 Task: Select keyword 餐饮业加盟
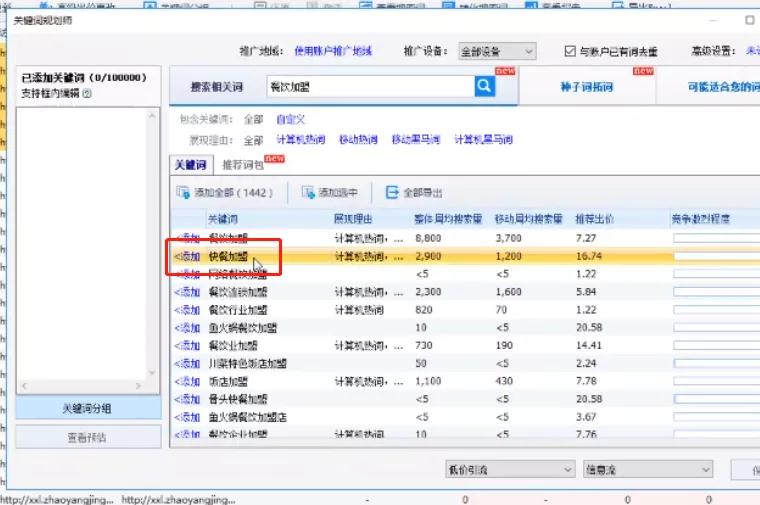233,346
